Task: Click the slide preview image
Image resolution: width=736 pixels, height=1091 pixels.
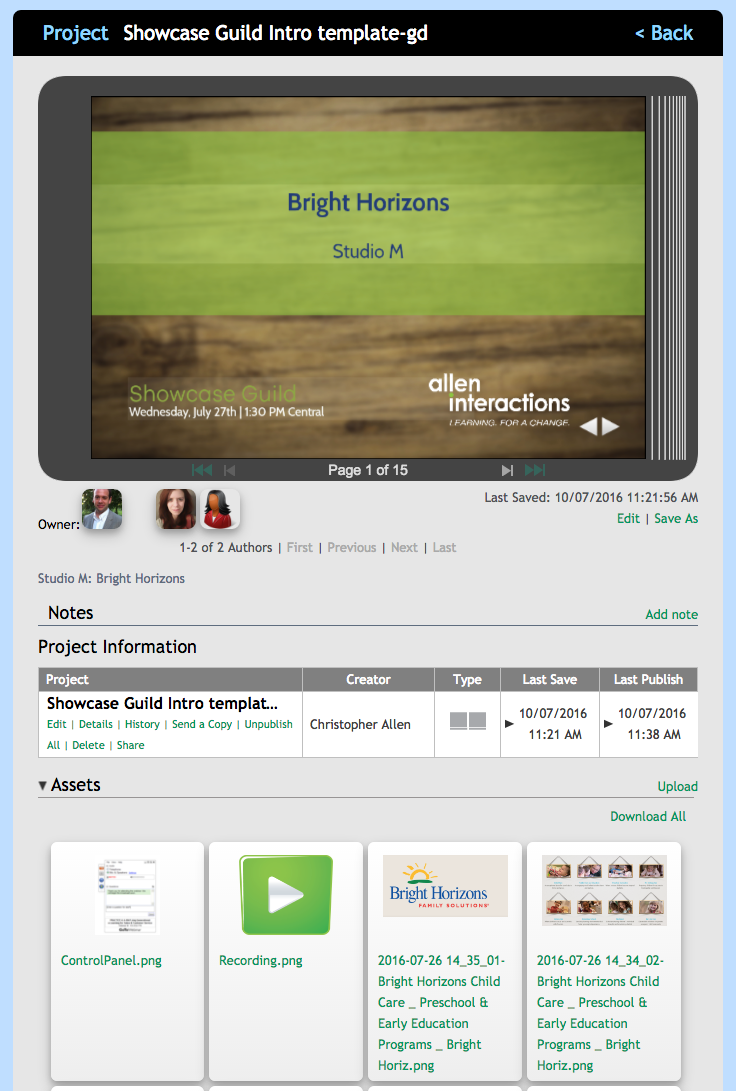Action: (368, 278)
